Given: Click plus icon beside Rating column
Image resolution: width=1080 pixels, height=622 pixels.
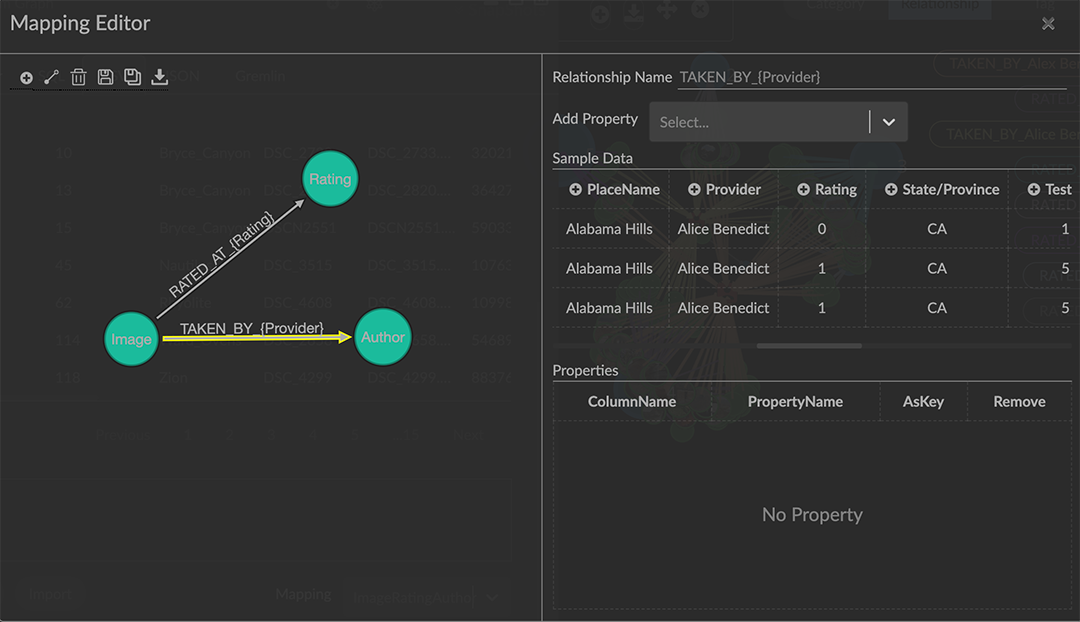Looking at the screenshot, I should pyautogui.click(x=803, y=190).
